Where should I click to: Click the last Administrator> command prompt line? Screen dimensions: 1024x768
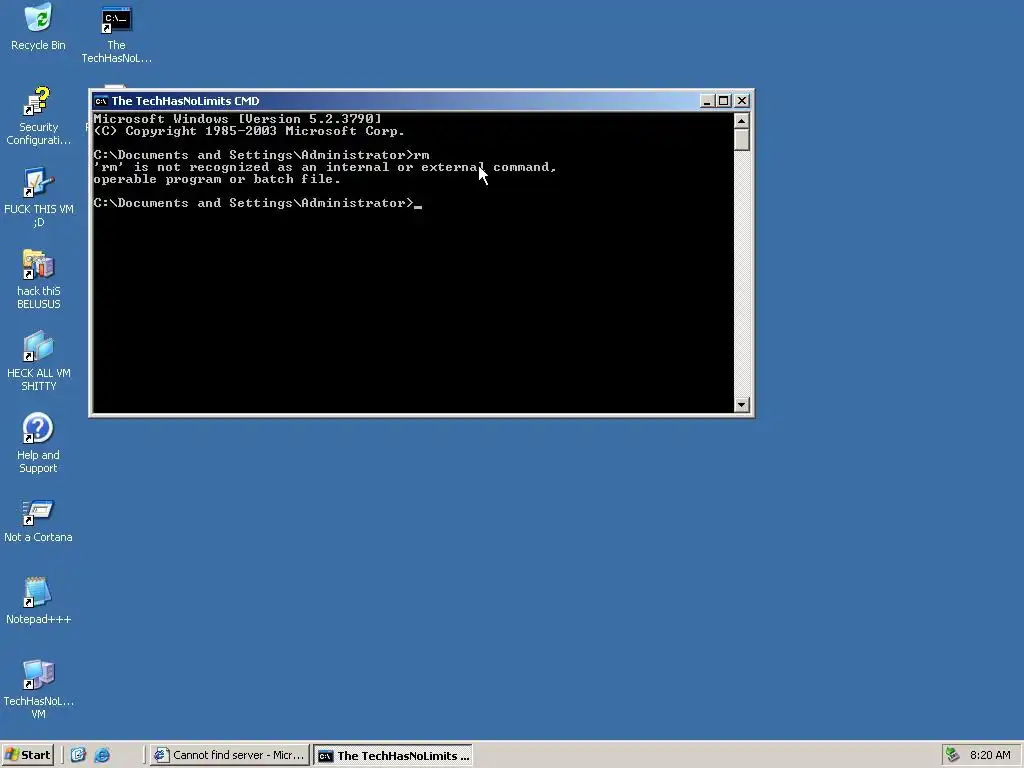[x=257, y=203]
